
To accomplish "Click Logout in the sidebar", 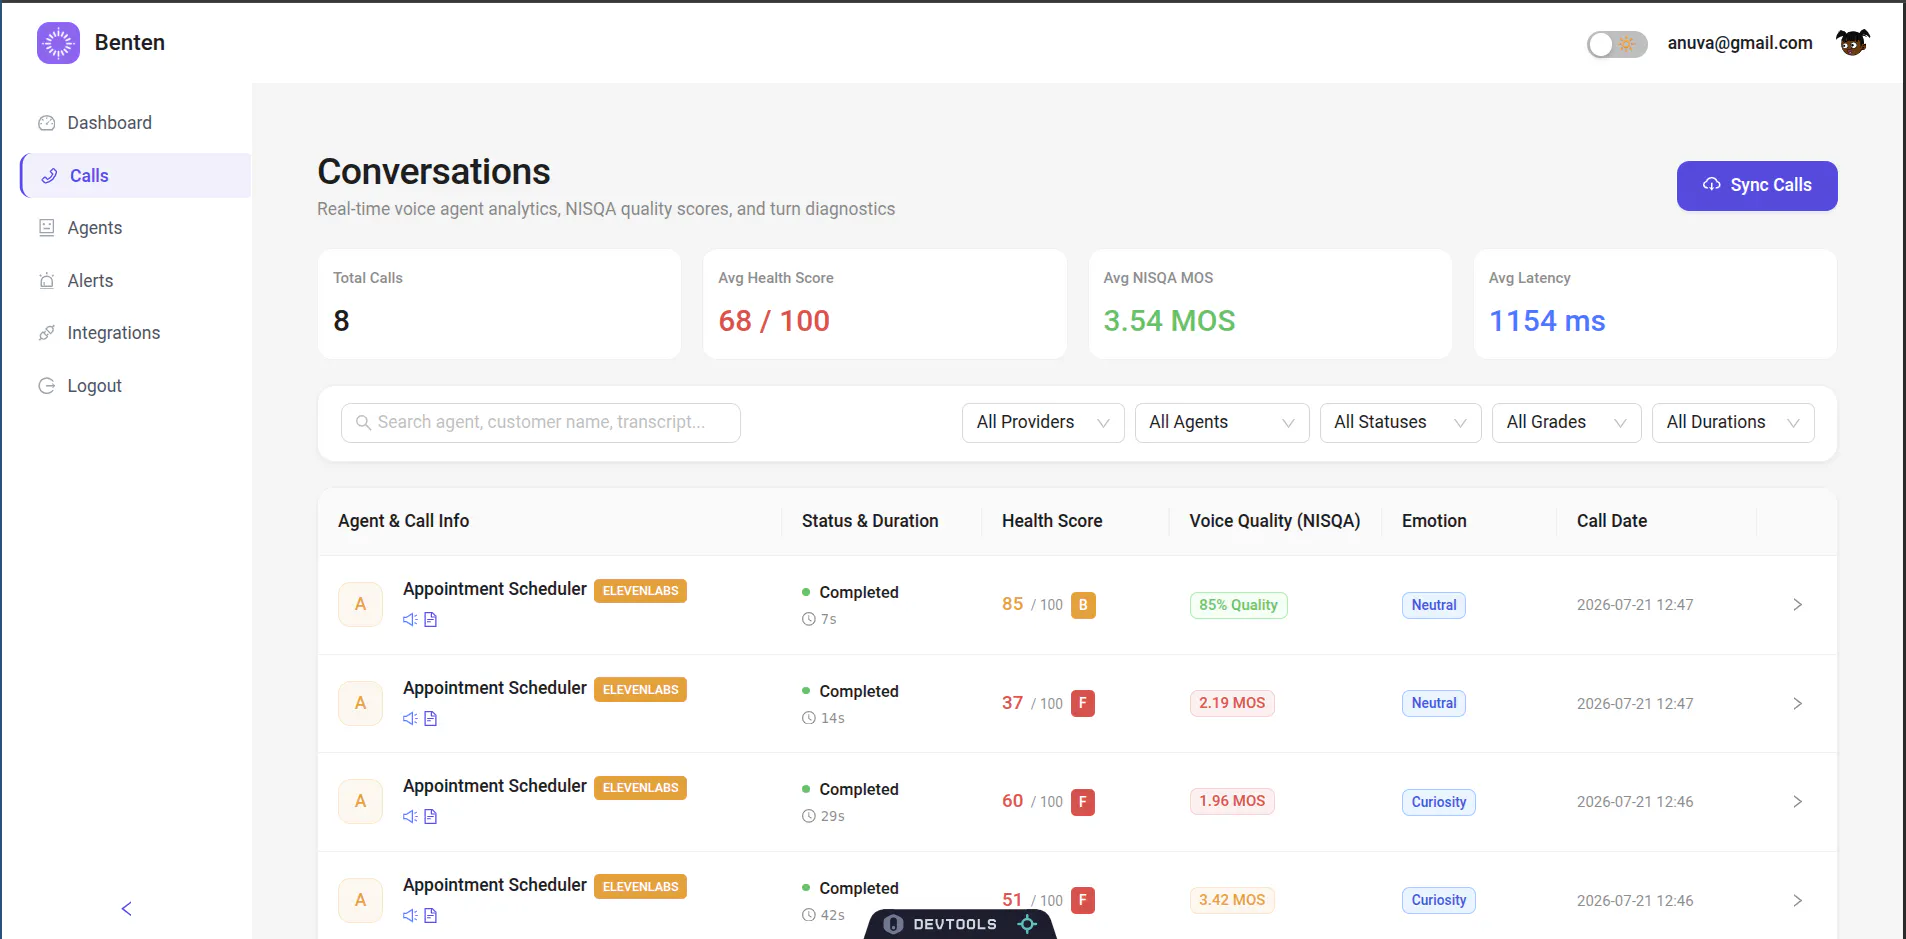I will pos(94,386).
